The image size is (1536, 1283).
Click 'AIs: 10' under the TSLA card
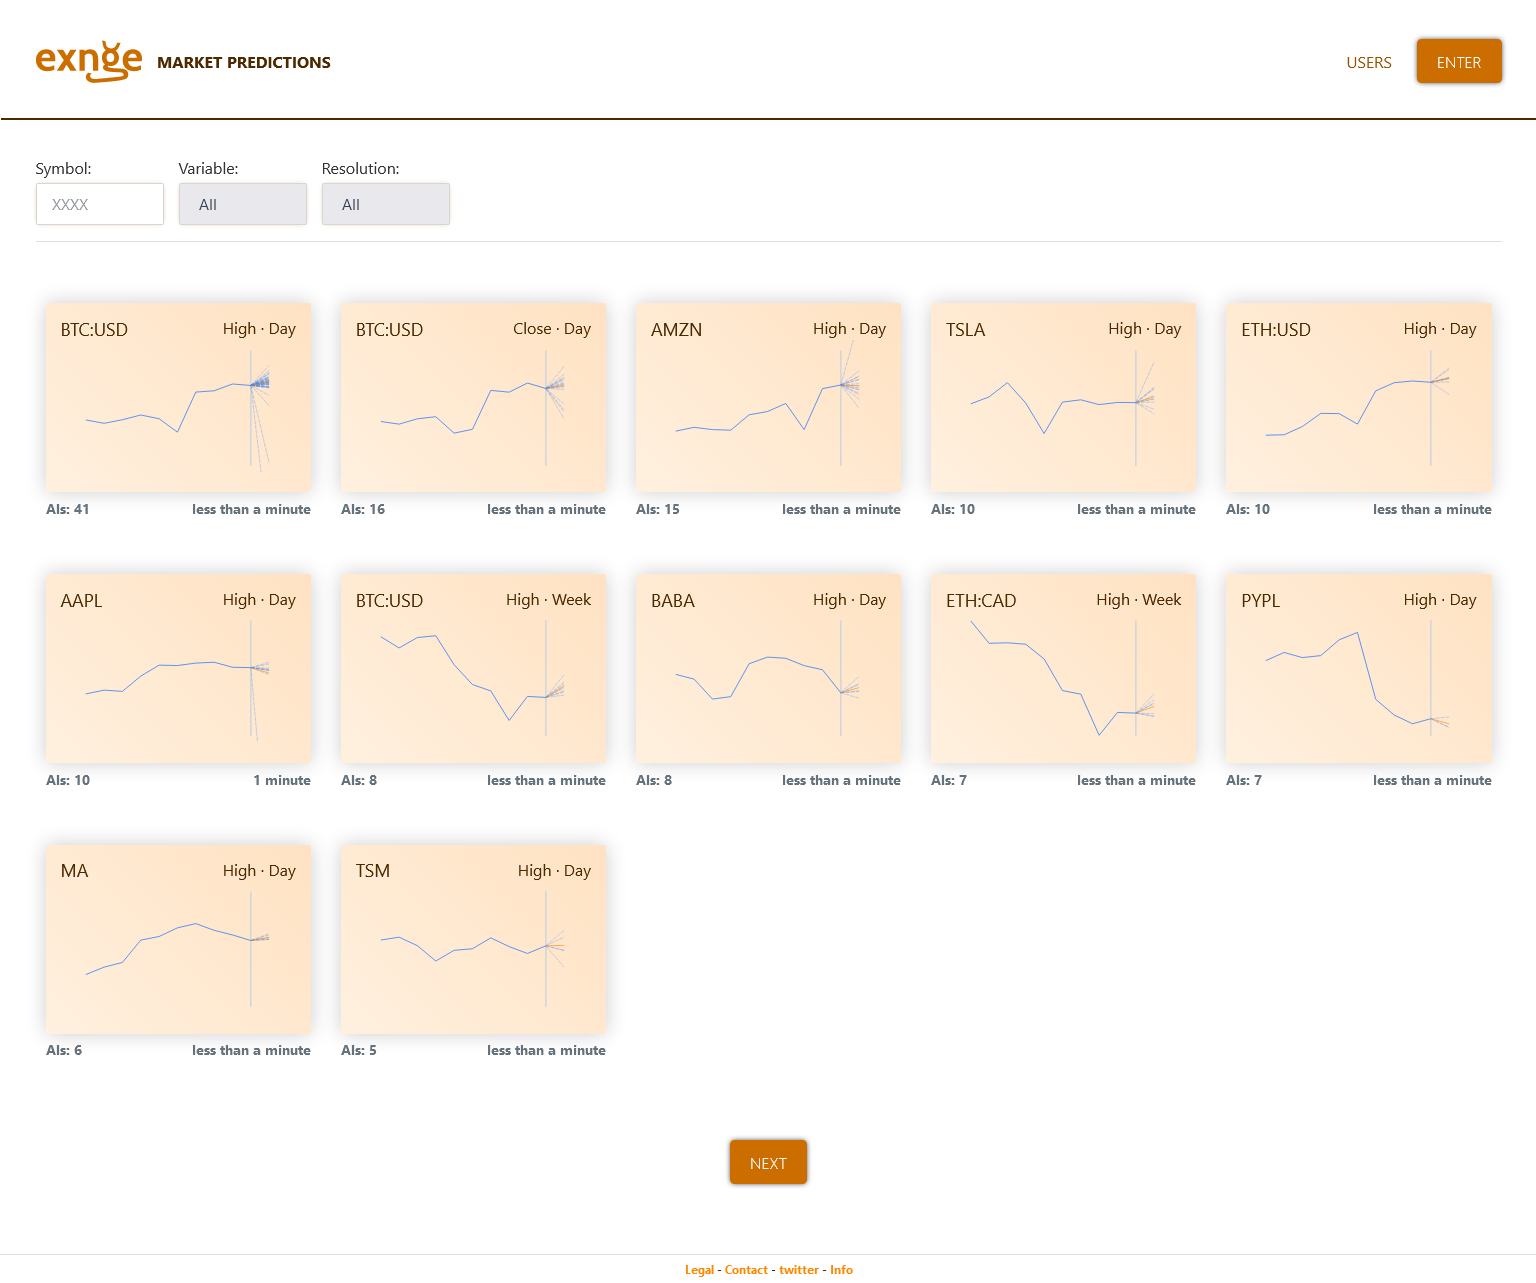(x=953, y=509)
